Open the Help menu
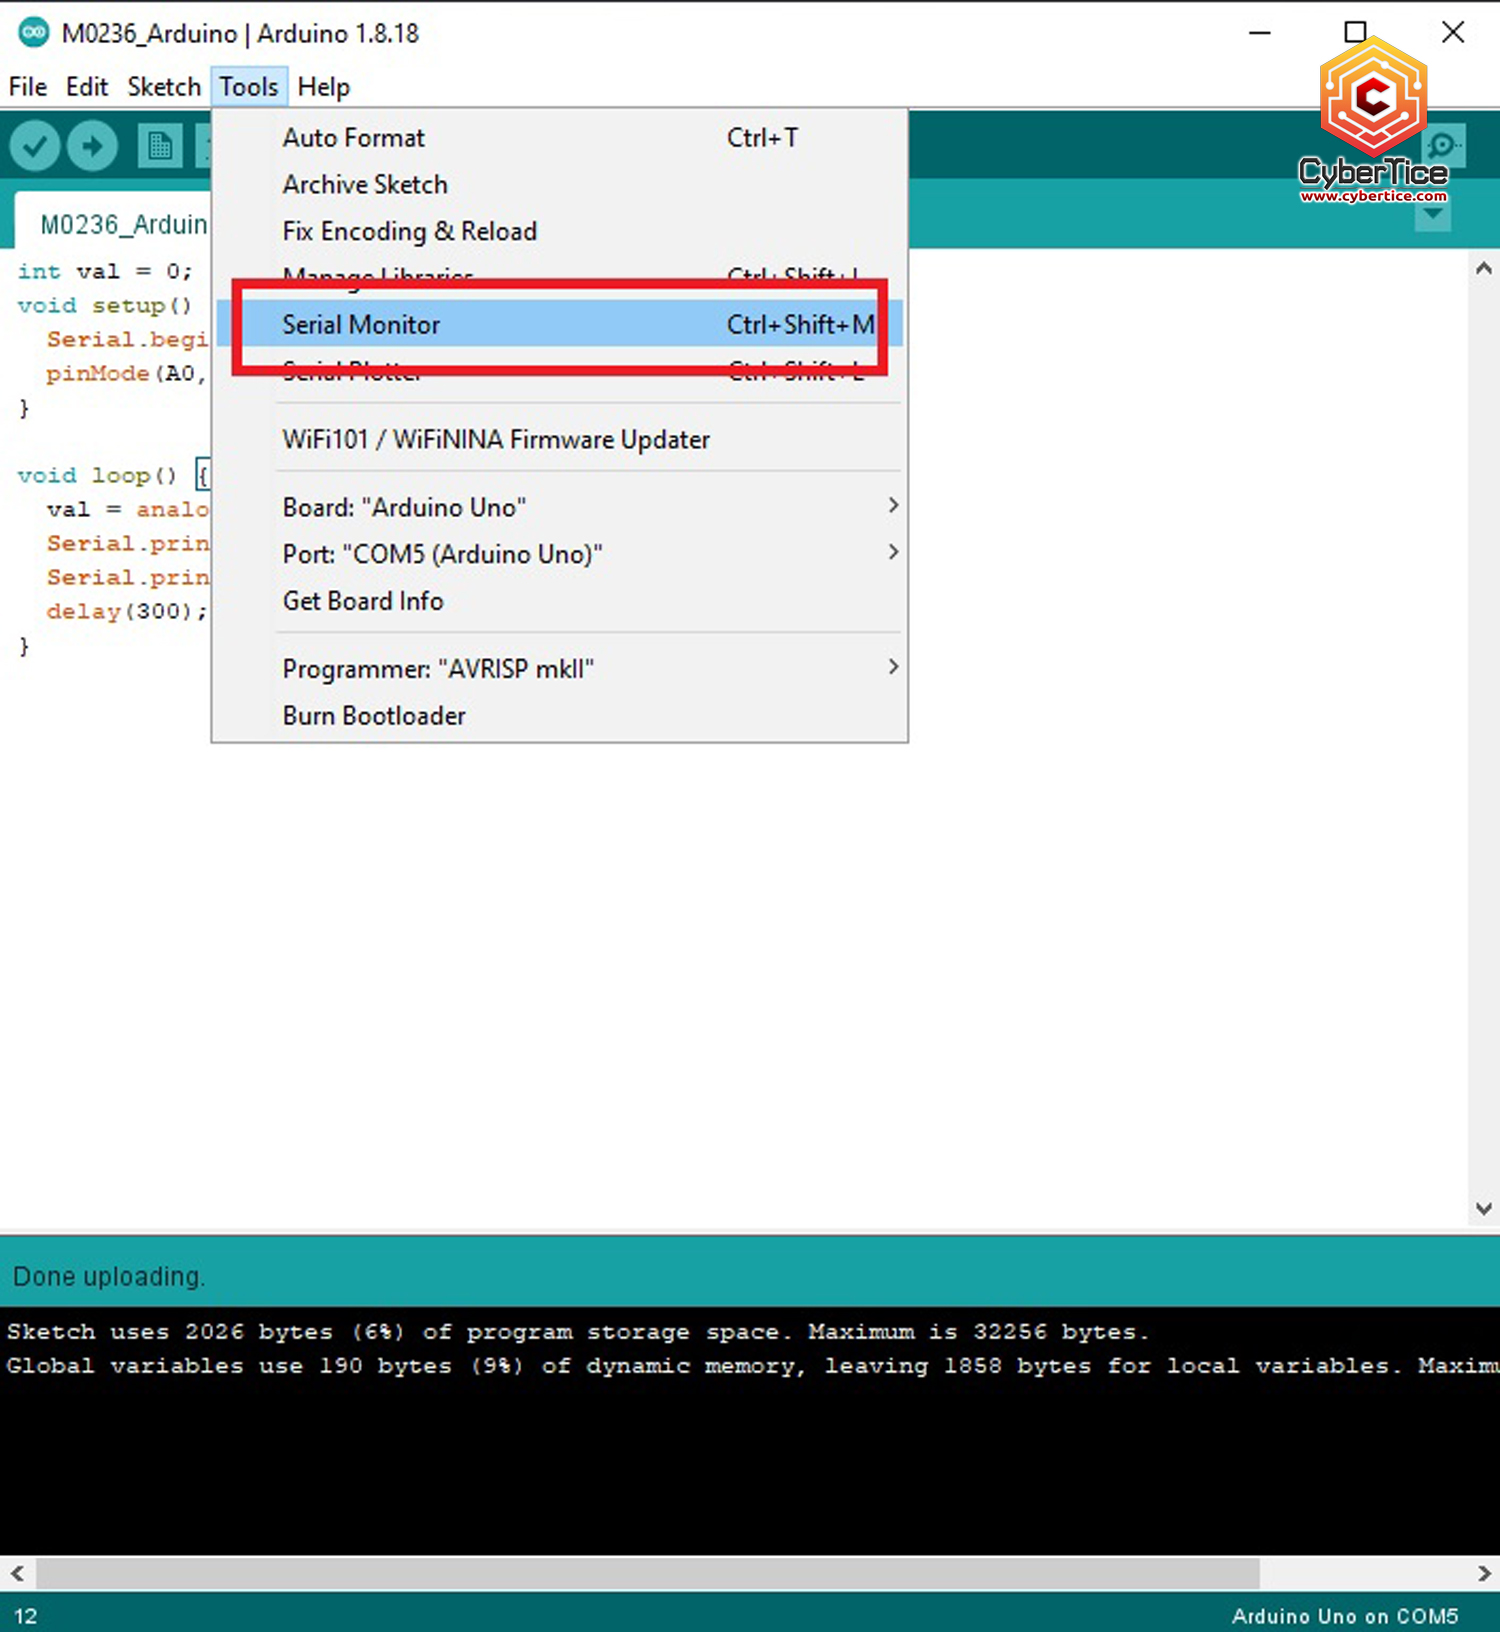The height and width of the screenshot is (1632, 1500). click(324, 87)
